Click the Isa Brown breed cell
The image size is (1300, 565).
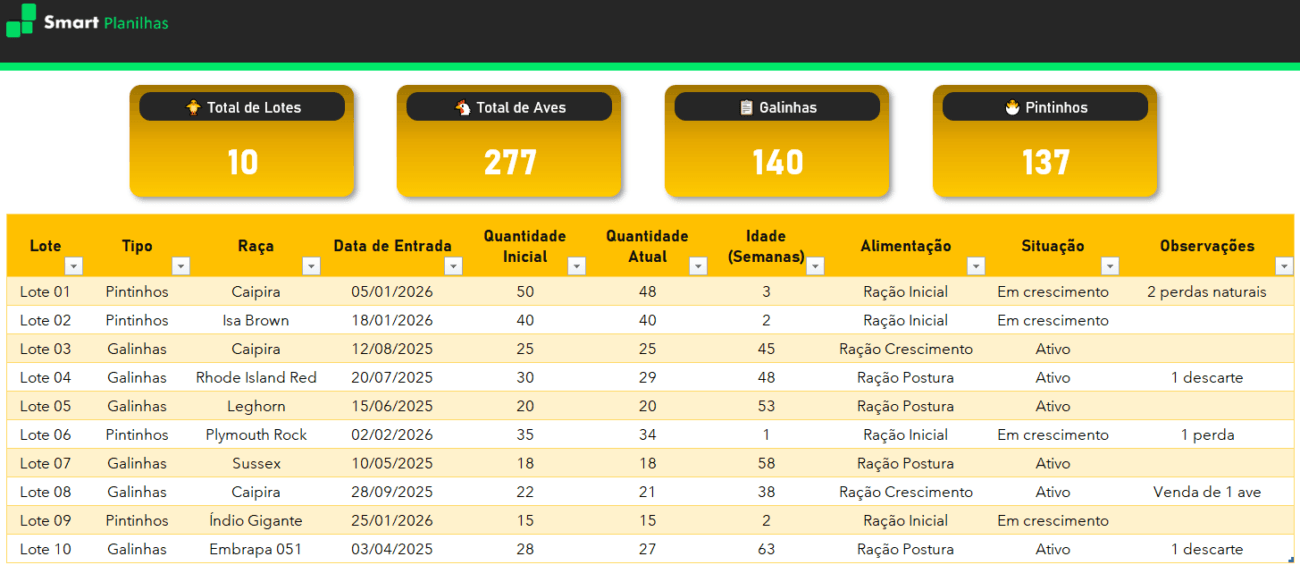[256, 320]
